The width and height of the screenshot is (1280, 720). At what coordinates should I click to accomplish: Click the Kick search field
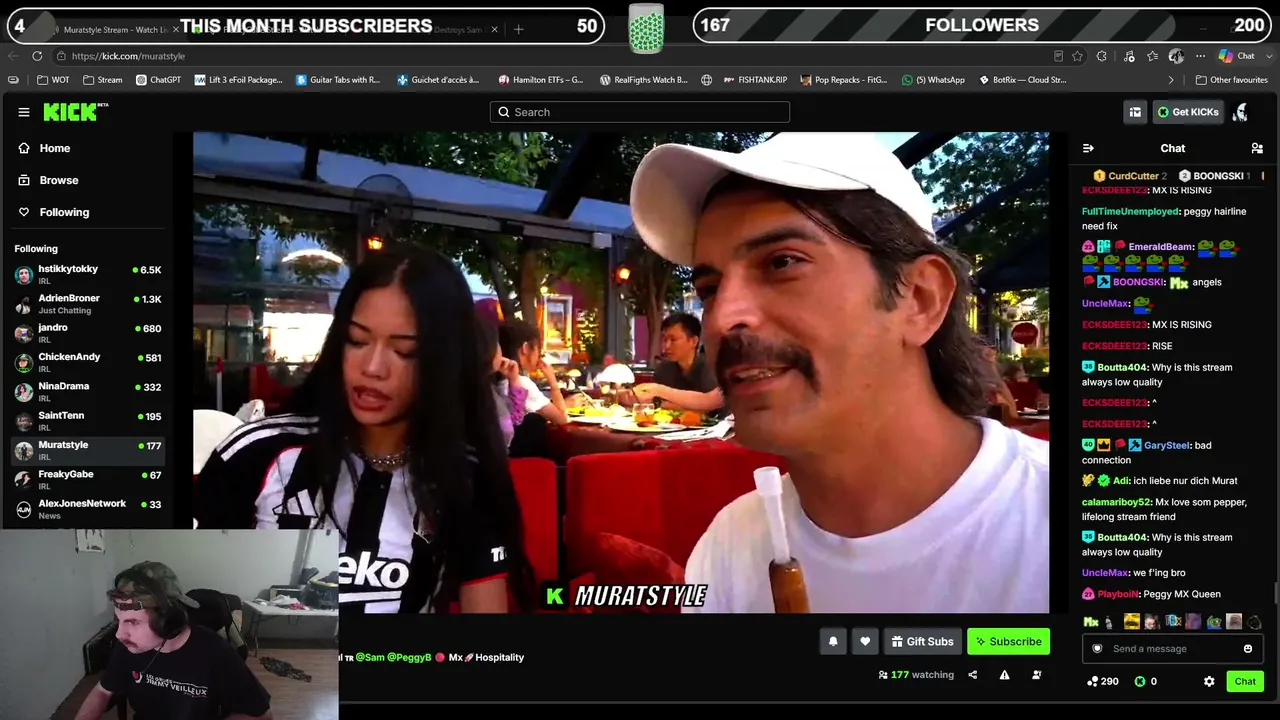[x=640, y=112]
